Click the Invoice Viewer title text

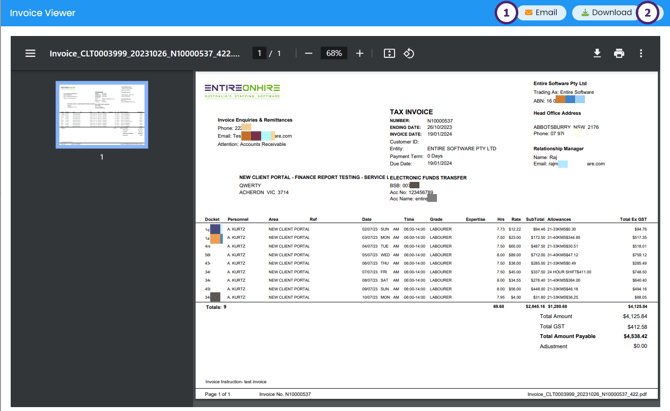pyautogui.click(x=42, y=13)
